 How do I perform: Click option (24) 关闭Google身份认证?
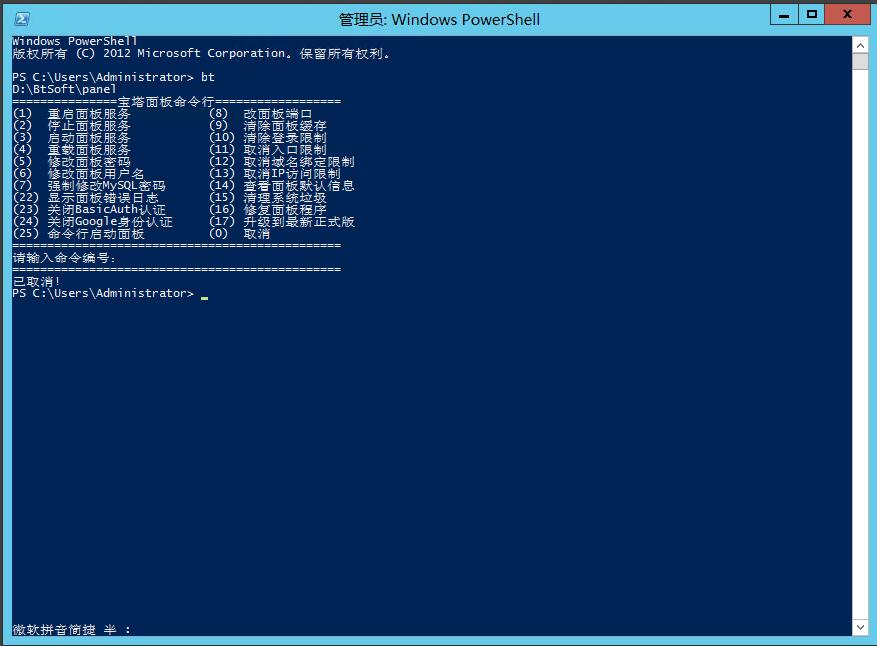[x=92, y=221]
